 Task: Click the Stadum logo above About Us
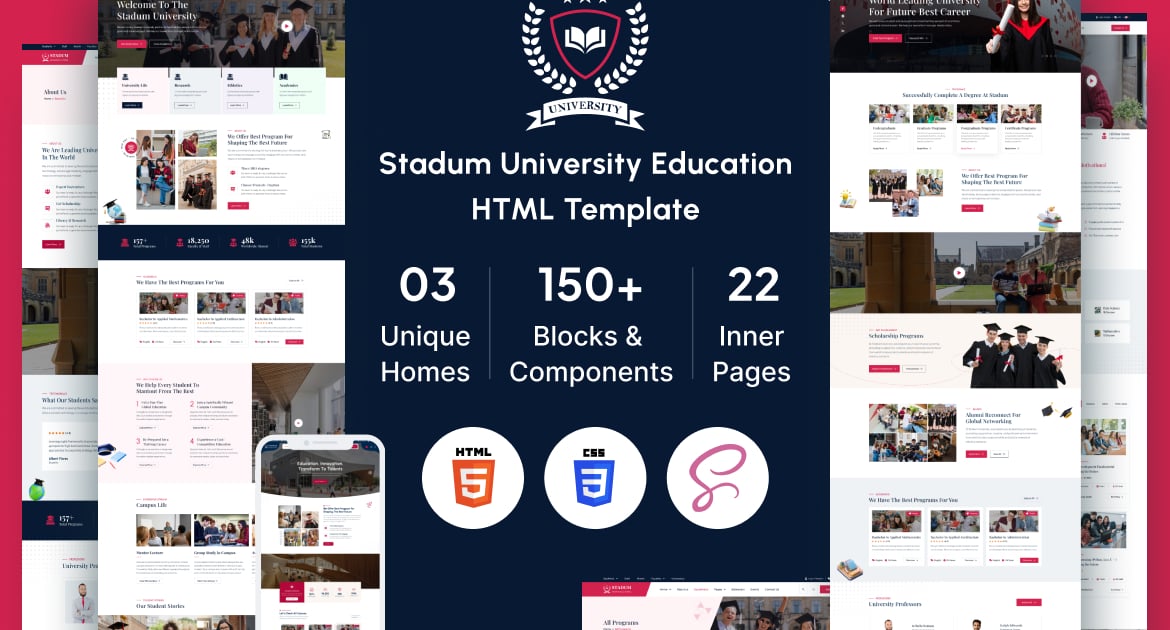pos(55,57)
